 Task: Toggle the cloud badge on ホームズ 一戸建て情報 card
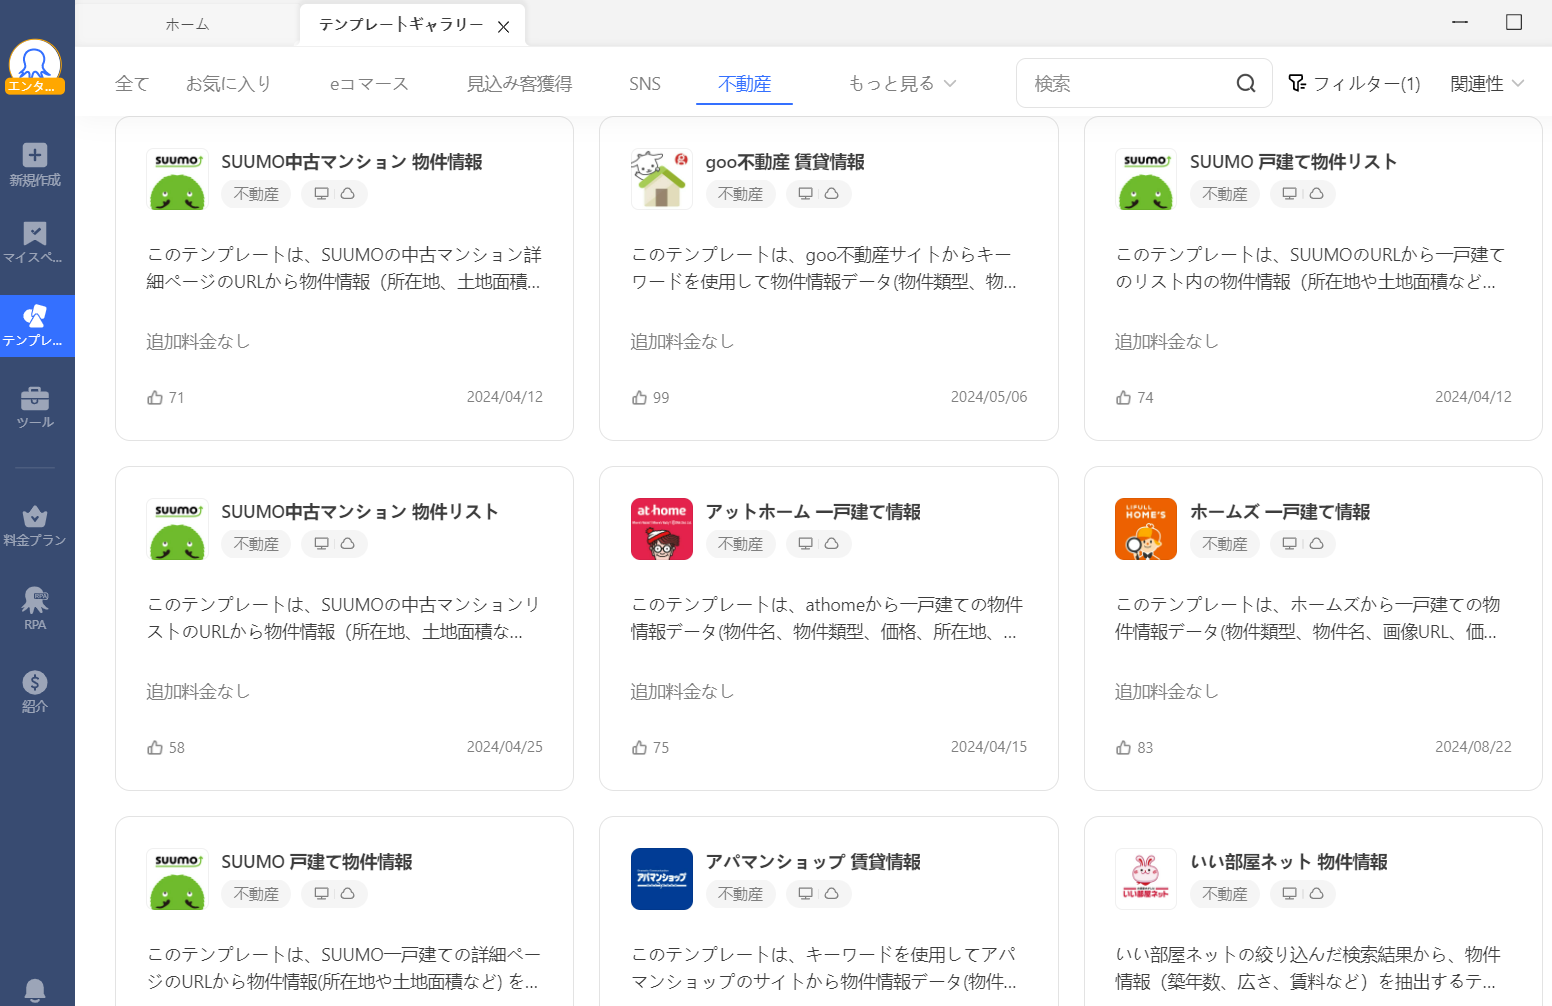tap(1318, 544)
